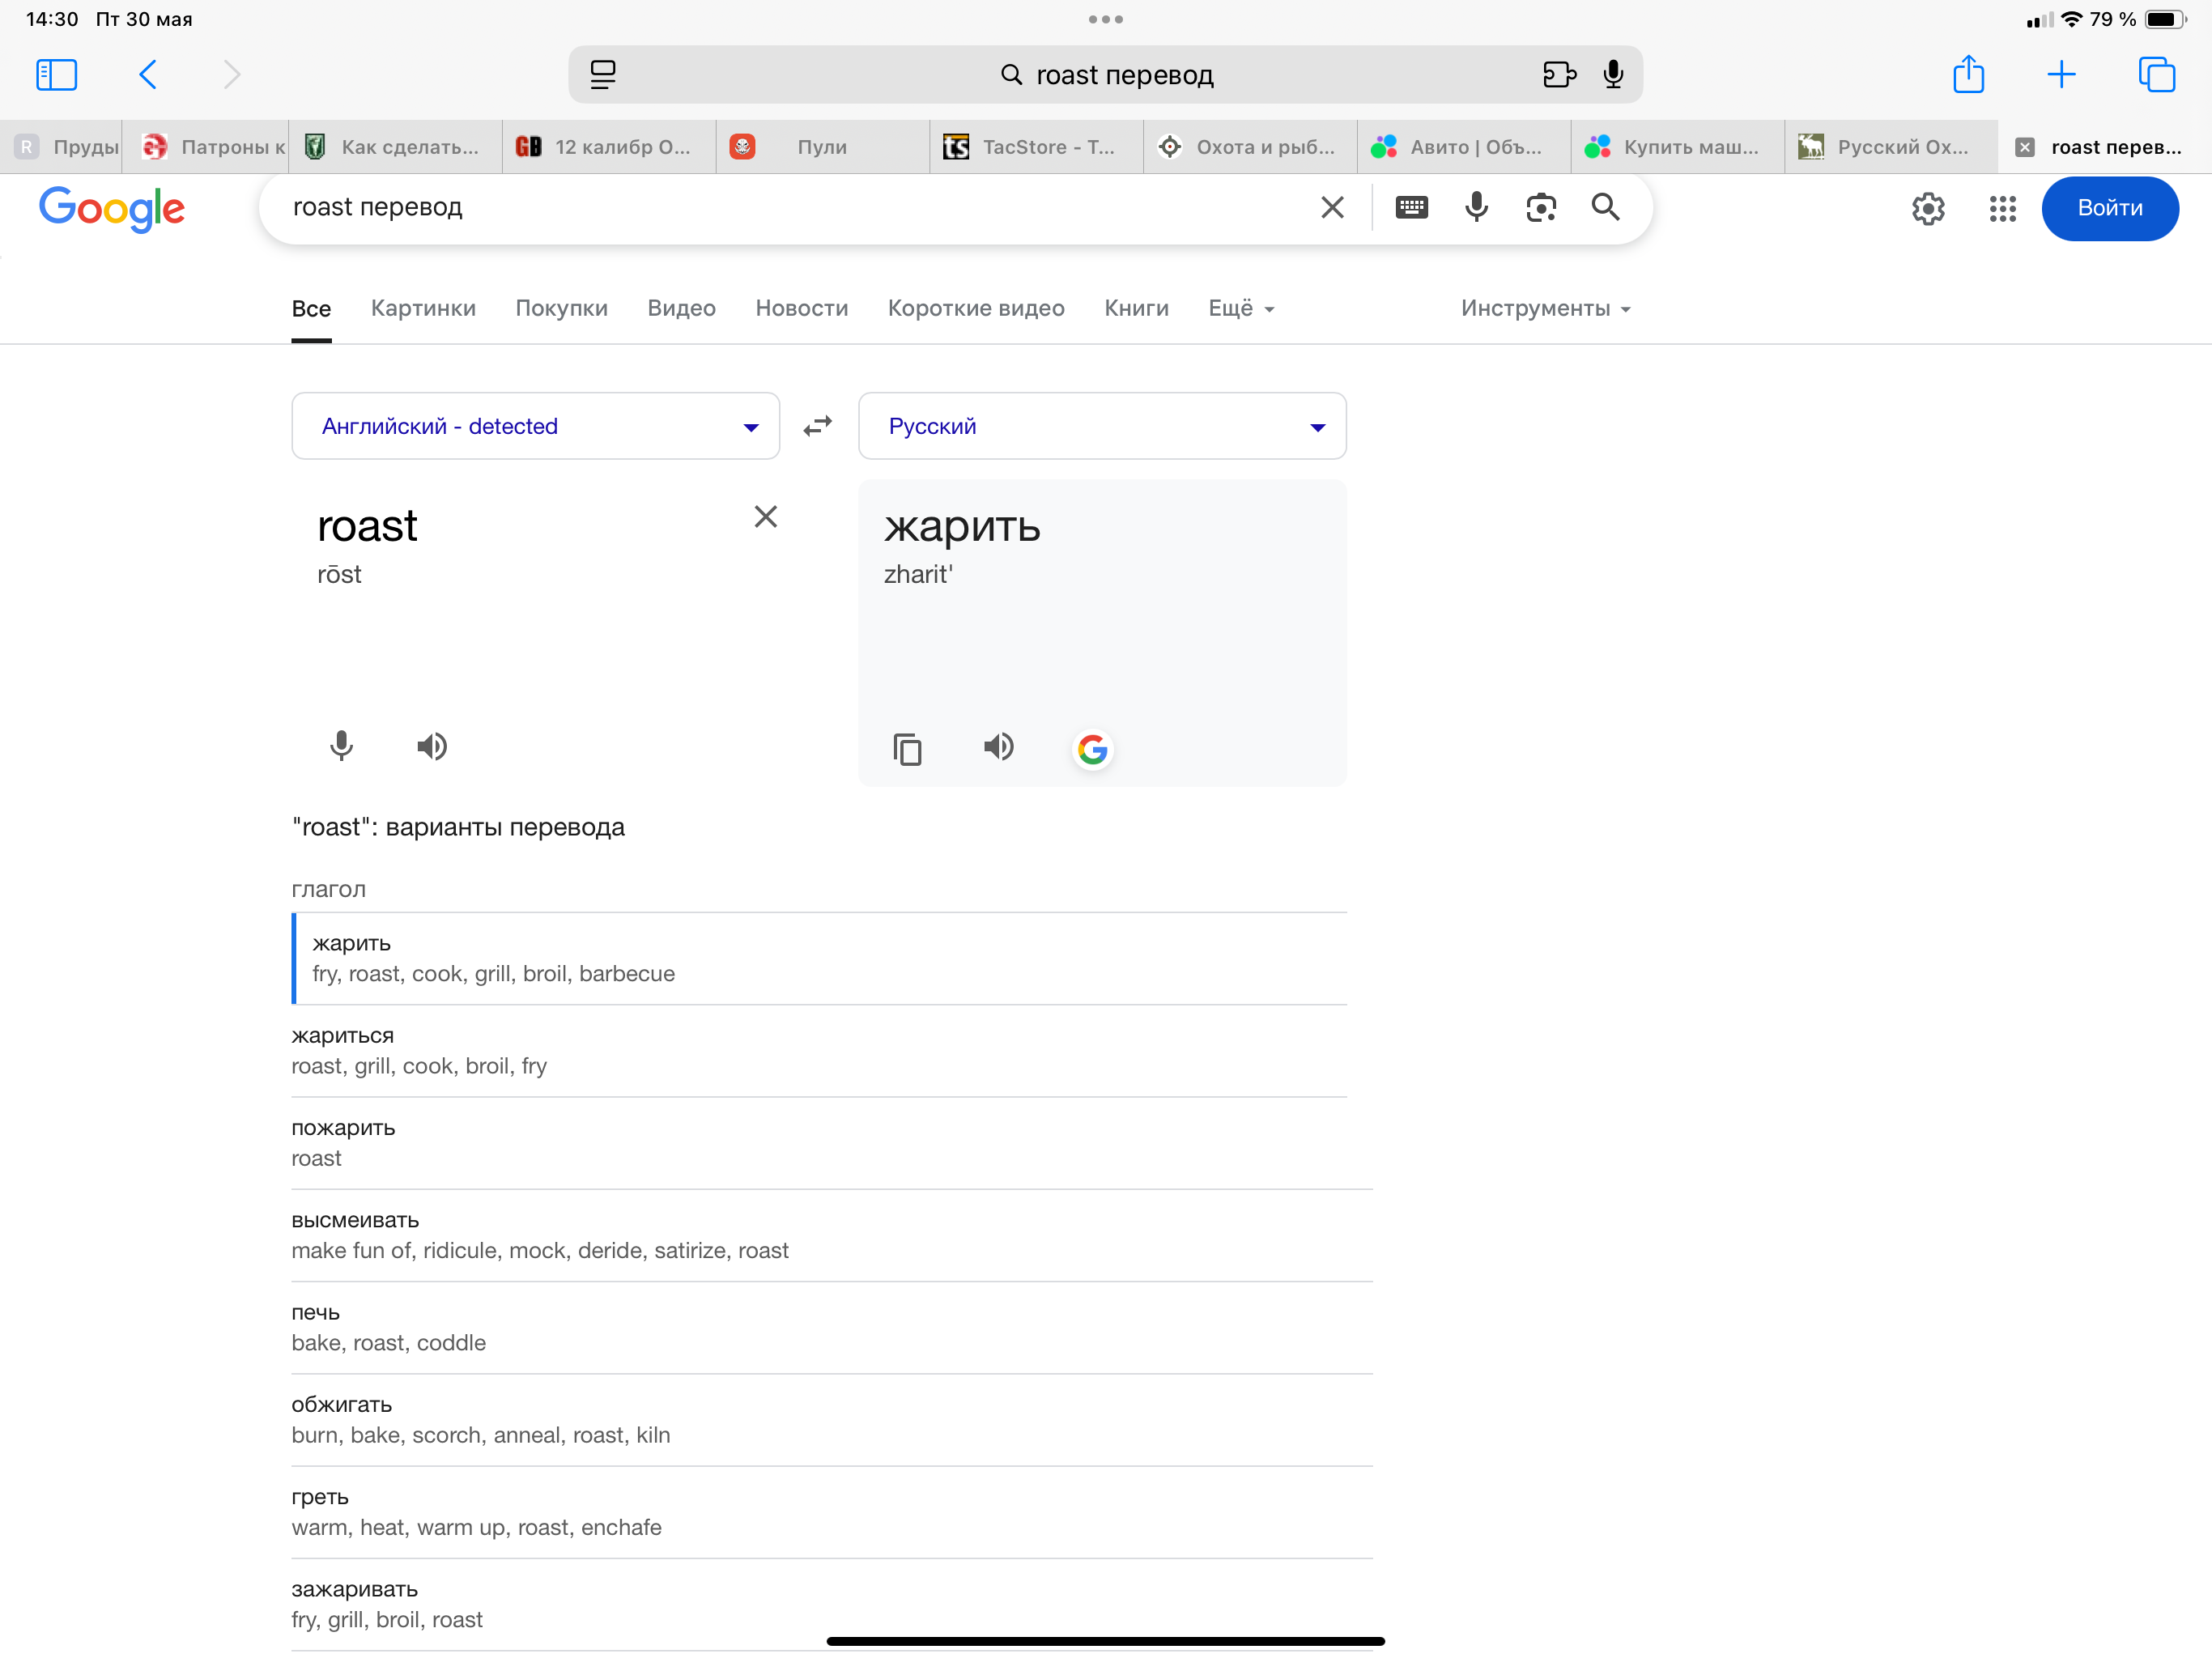Open Google apps grid menu
2212x1658 pixels.
click(2002, 208)
